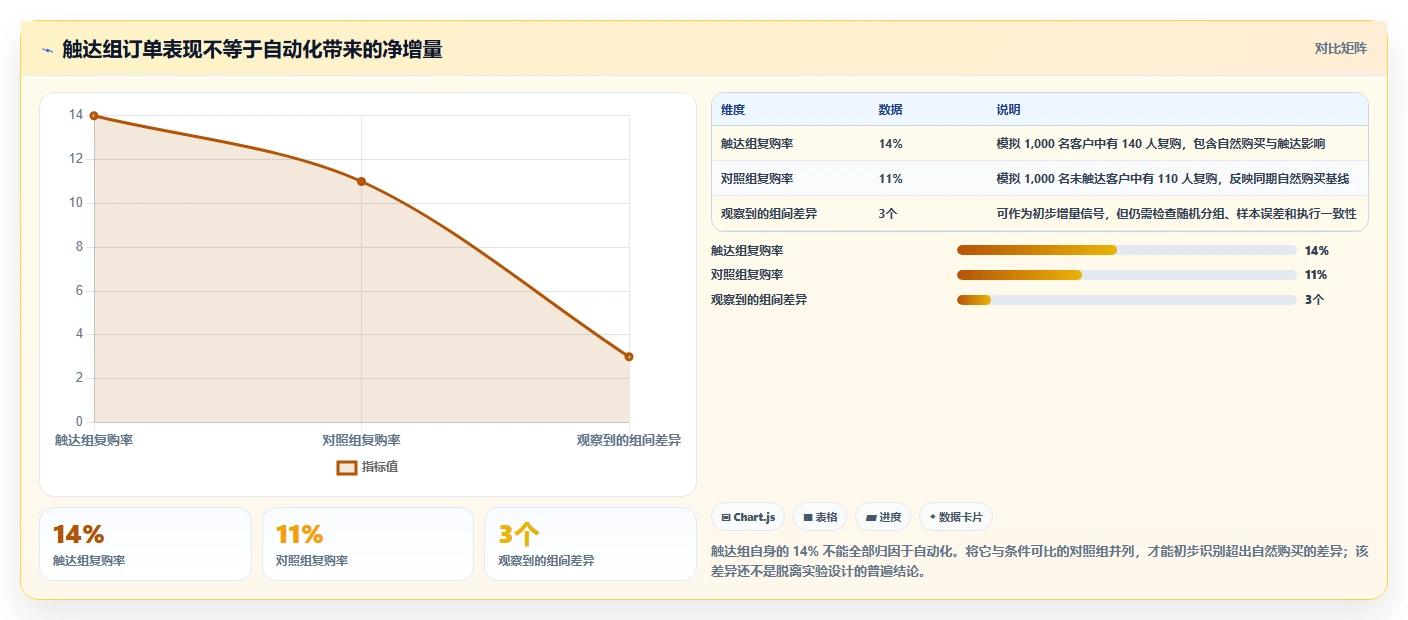1408x620 pixels.
Task: Click table cell 对照组复购率 in second row
Action: [x=757, y=179]
